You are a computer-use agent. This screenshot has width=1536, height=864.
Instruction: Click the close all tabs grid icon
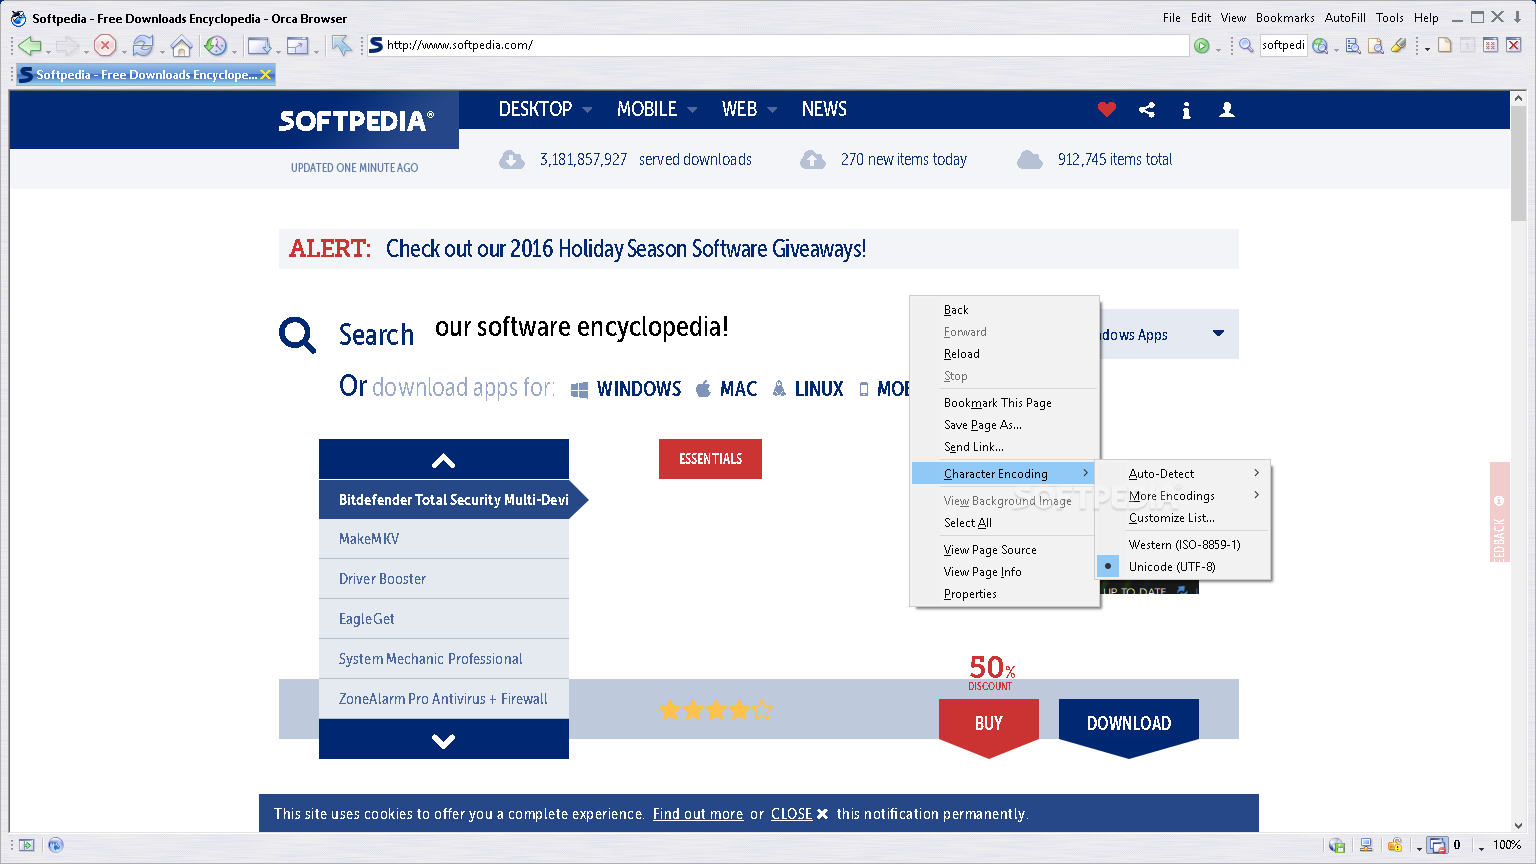[1490, 45]
